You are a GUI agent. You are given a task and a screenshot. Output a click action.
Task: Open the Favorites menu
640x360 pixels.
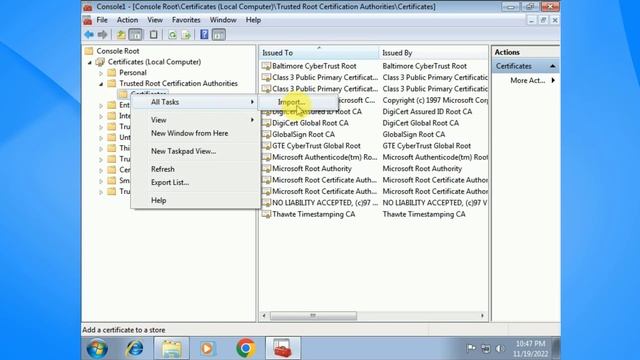pyautogui.click(x=186, y=20)
